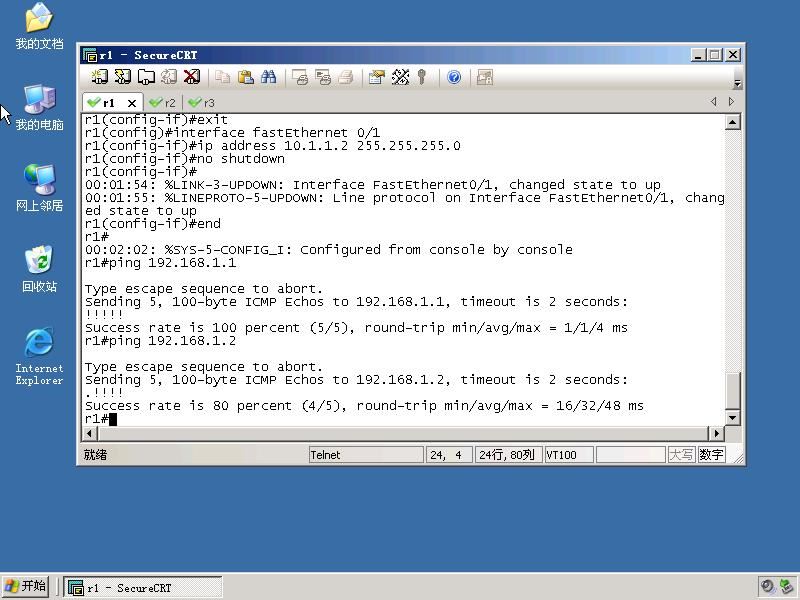Click 'r1 - SecureCRT' taskbar button

(143, 588)
